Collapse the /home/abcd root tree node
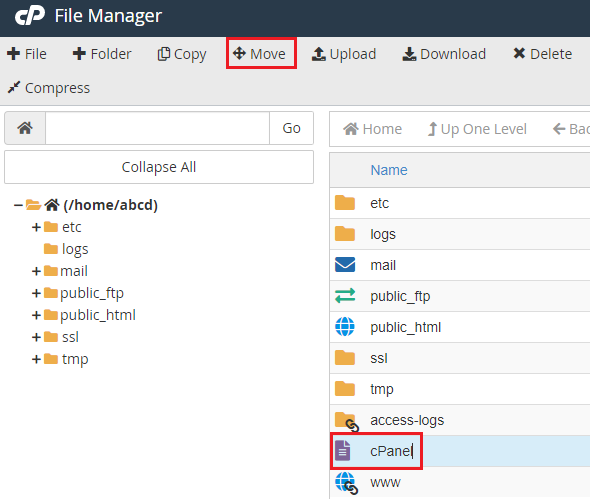 pyautogui.click(x=18, y=205)
